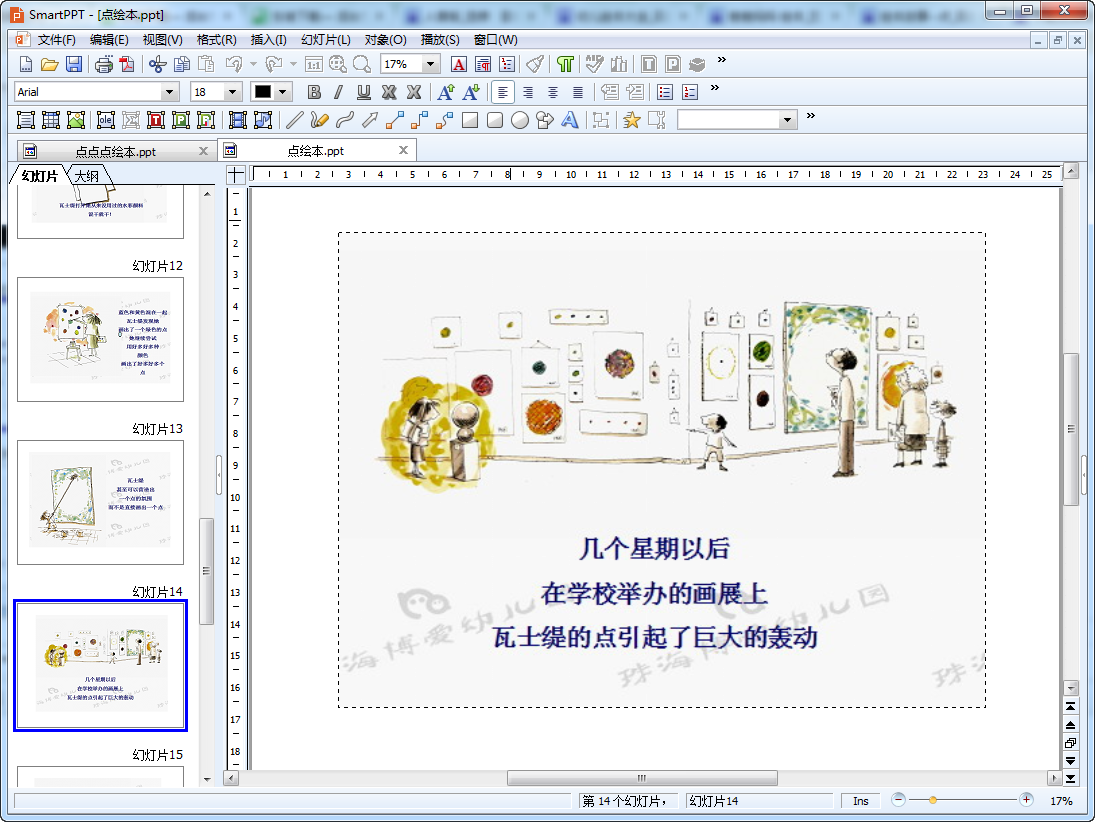Close the 点绘本.ppt document tab
1095x822 pixels.
(x=403, y=150)
